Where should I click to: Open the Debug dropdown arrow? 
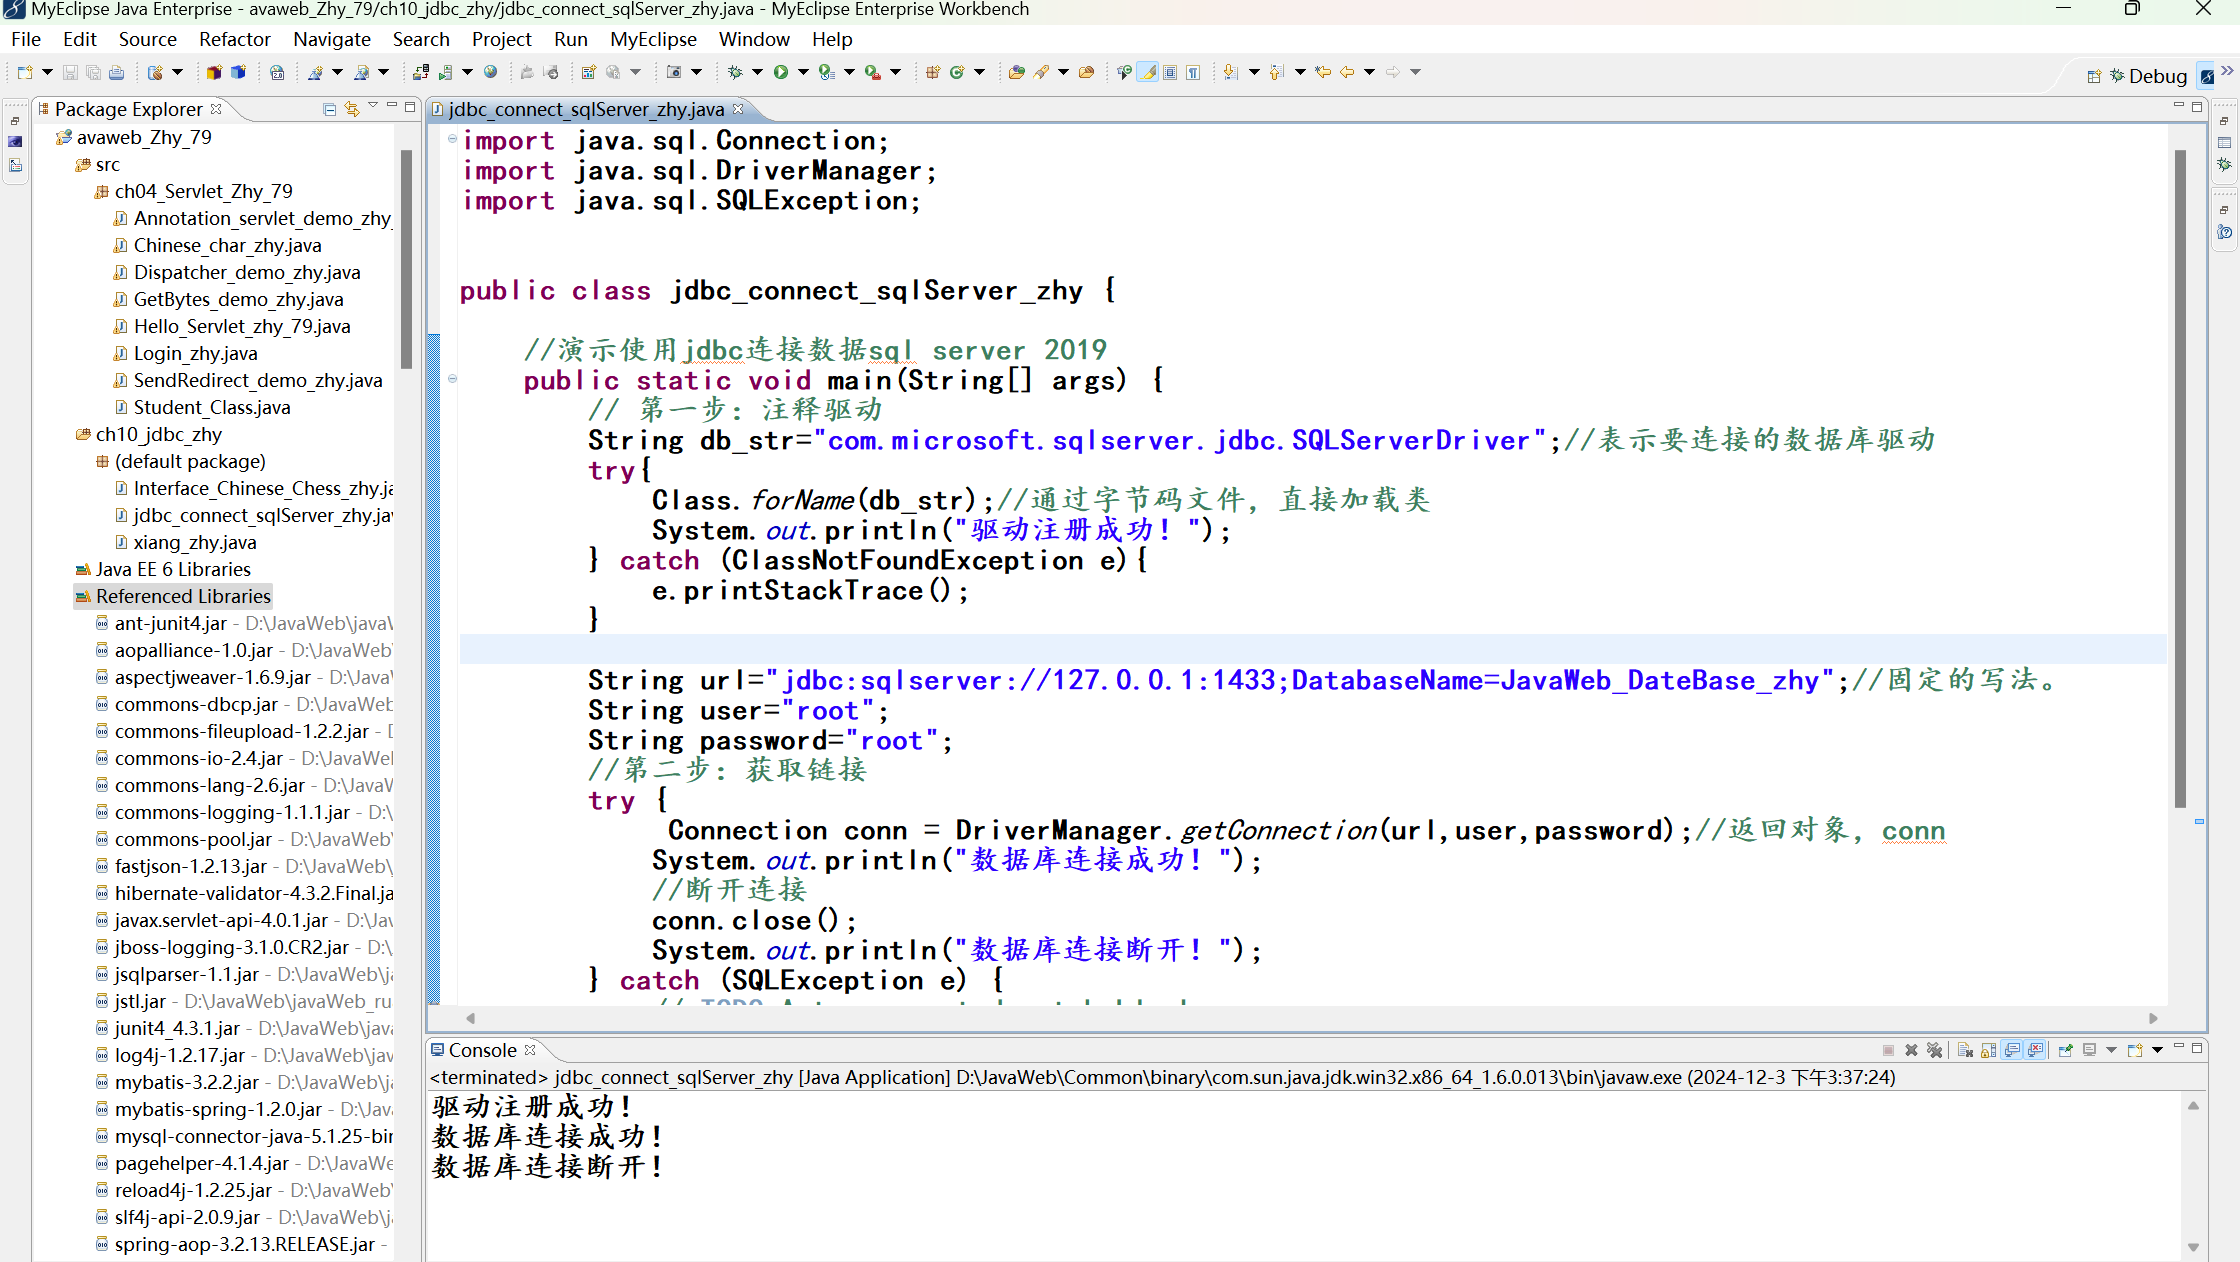click(757, 72)
